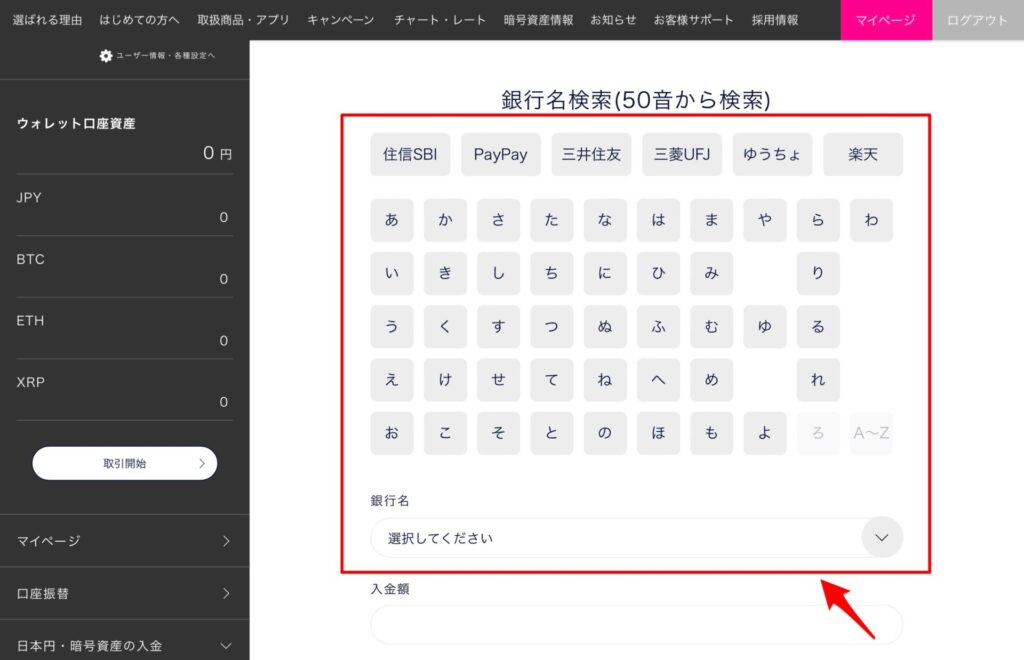Select 楽天 bank shortcut

tap(863, 155)
